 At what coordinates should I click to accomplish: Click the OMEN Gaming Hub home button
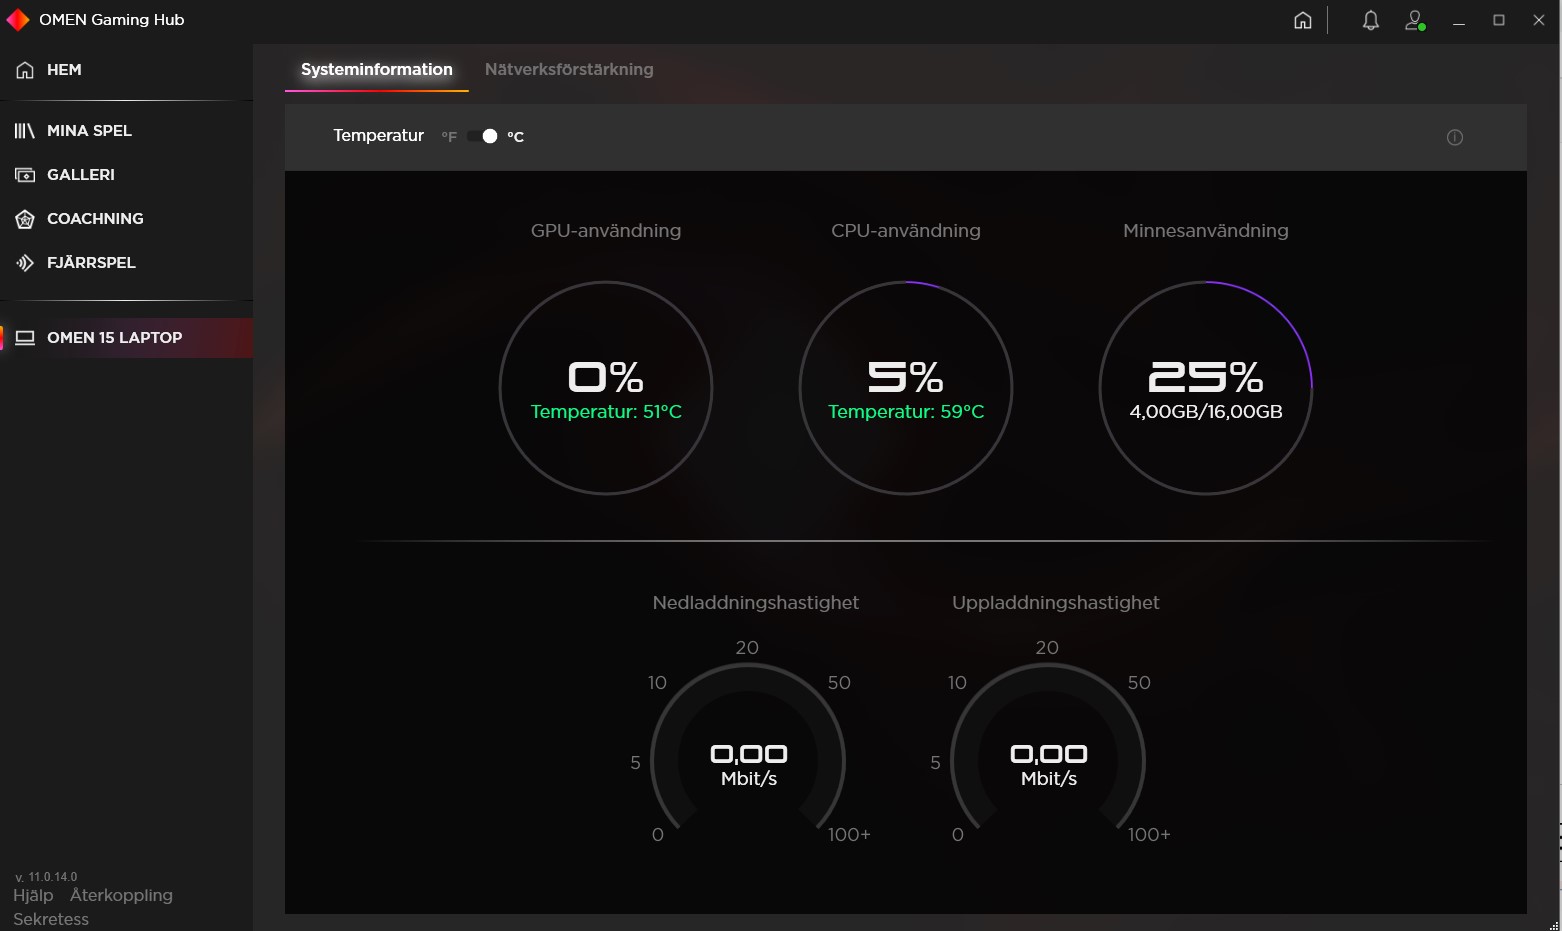pos(1302,19)
